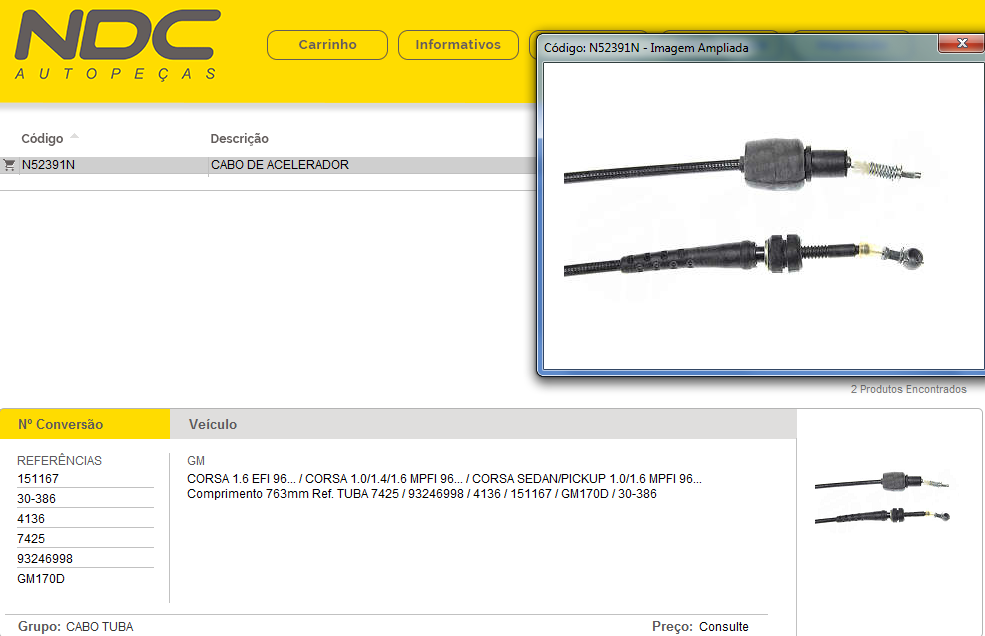The image size is (985, 636).
Task: Select reference 93246998
Action: point(45,559)
